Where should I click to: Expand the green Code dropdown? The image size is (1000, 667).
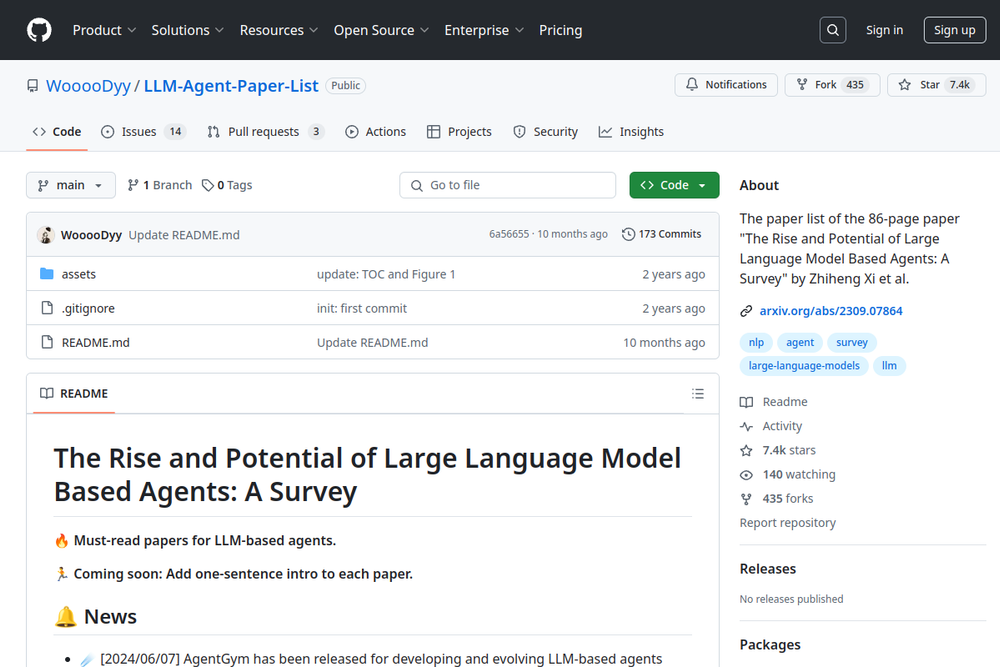coord(673,185)
